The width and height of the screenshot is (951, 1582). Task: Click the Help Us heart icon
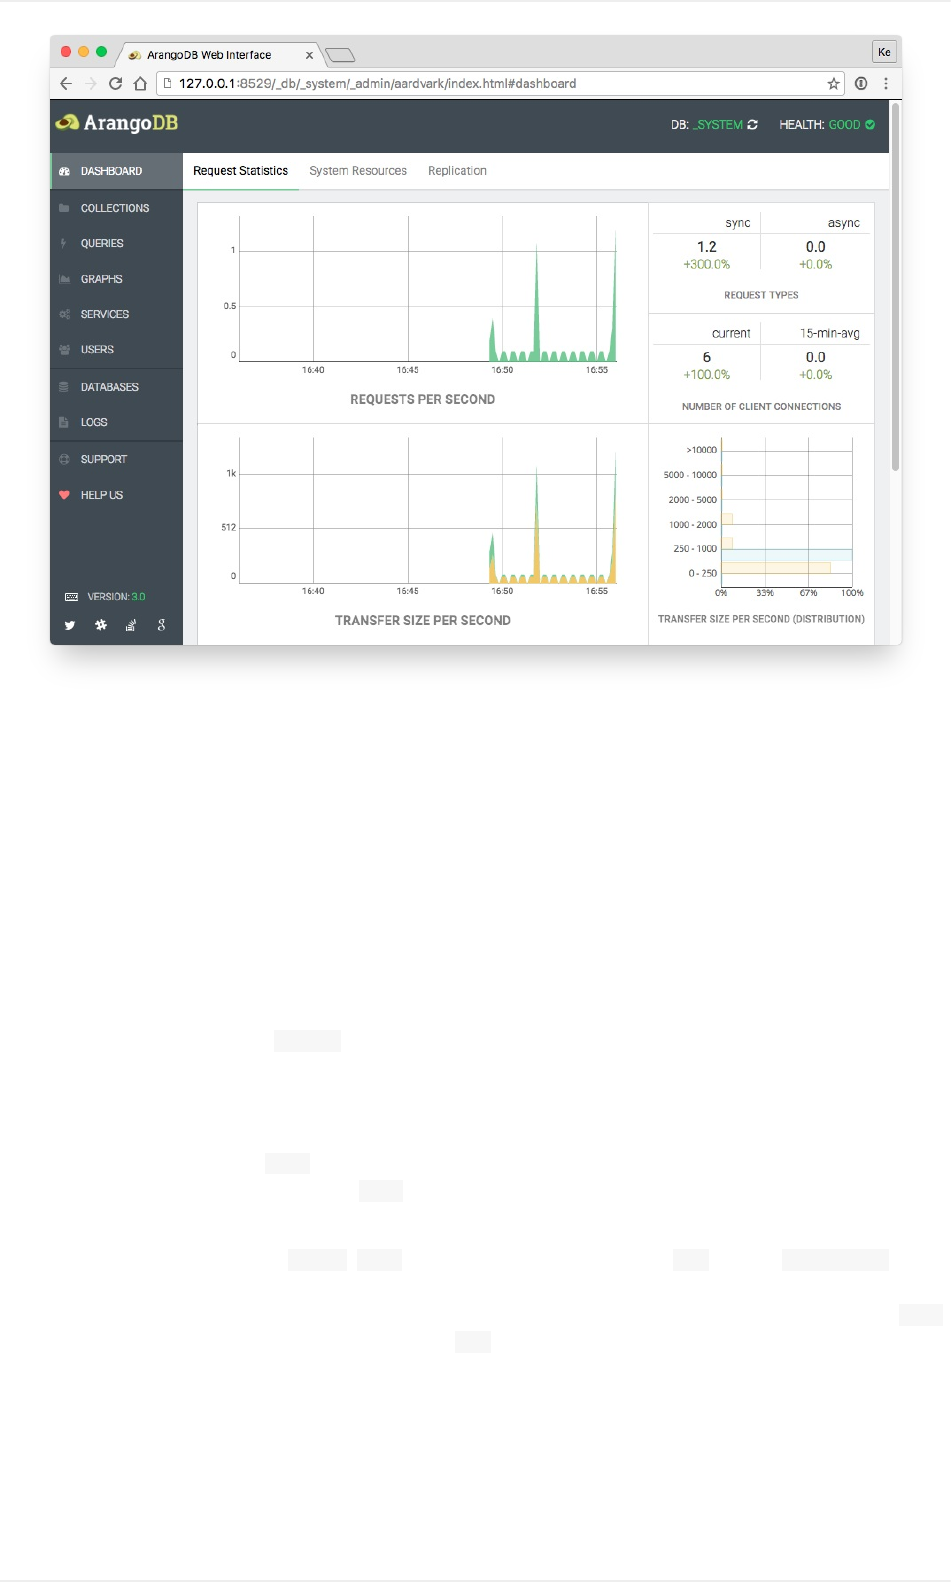[x=65, y=495]
